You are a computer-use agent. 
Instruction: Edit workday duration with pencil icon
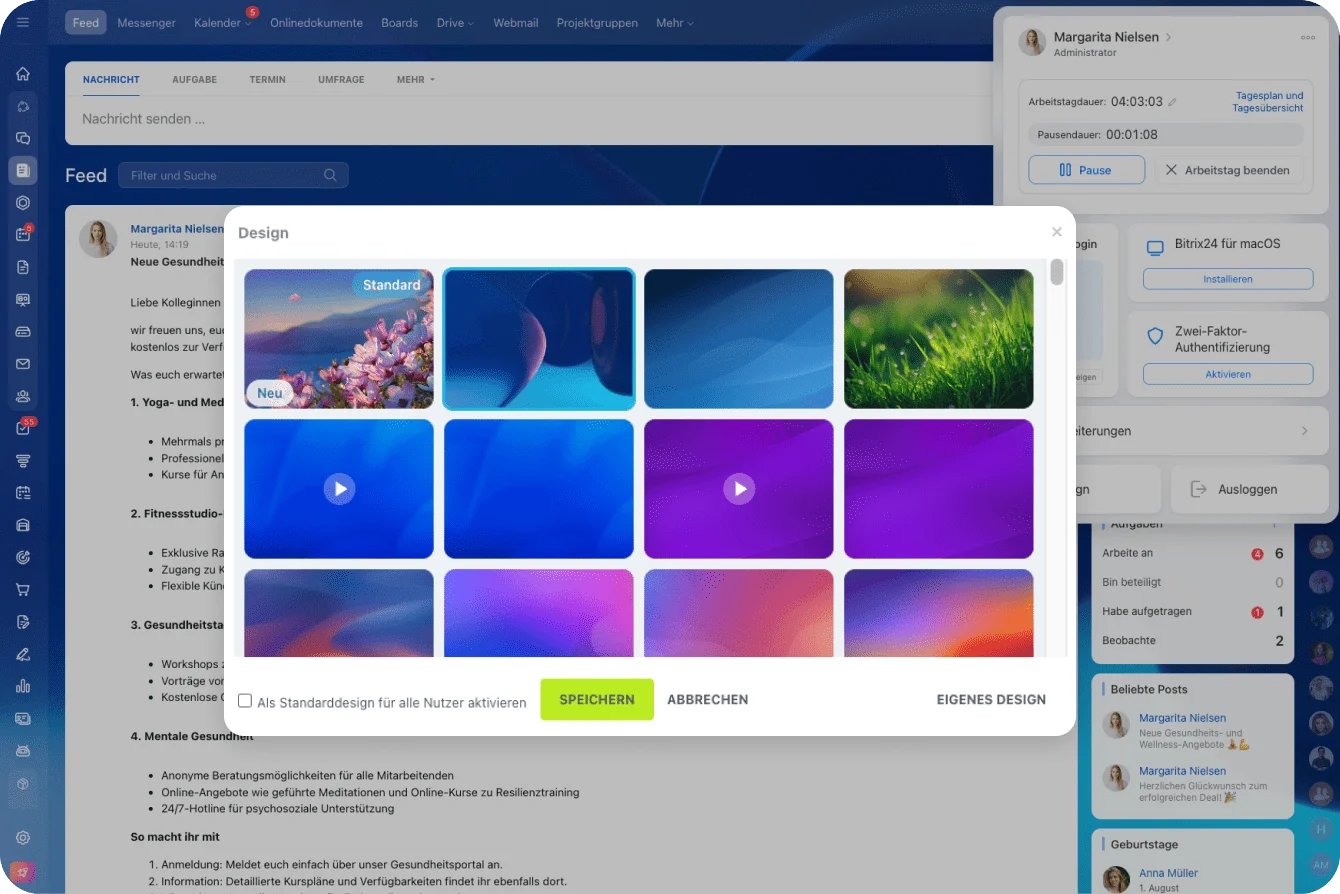(1173, 102)
